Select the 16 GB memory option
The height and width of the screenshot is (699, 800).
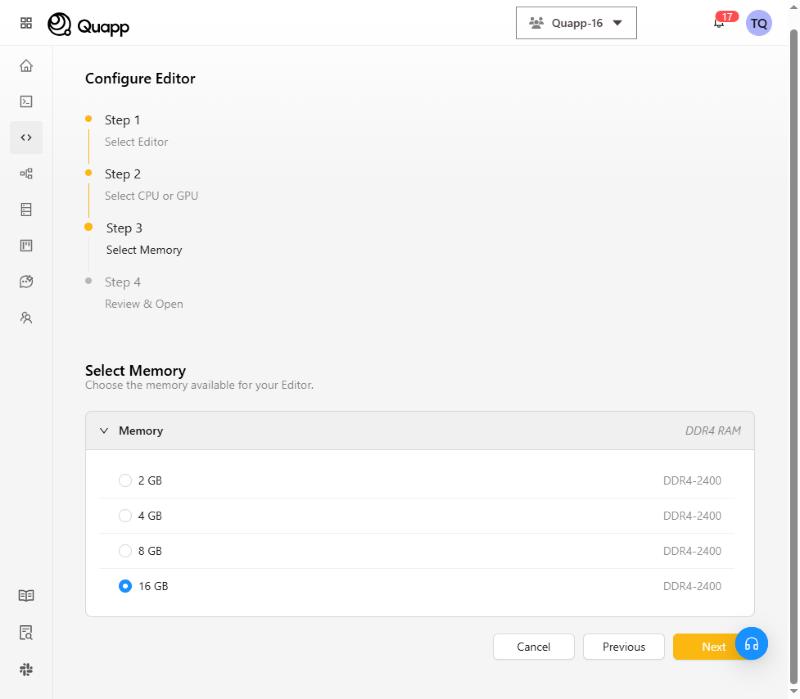point(125,586)
